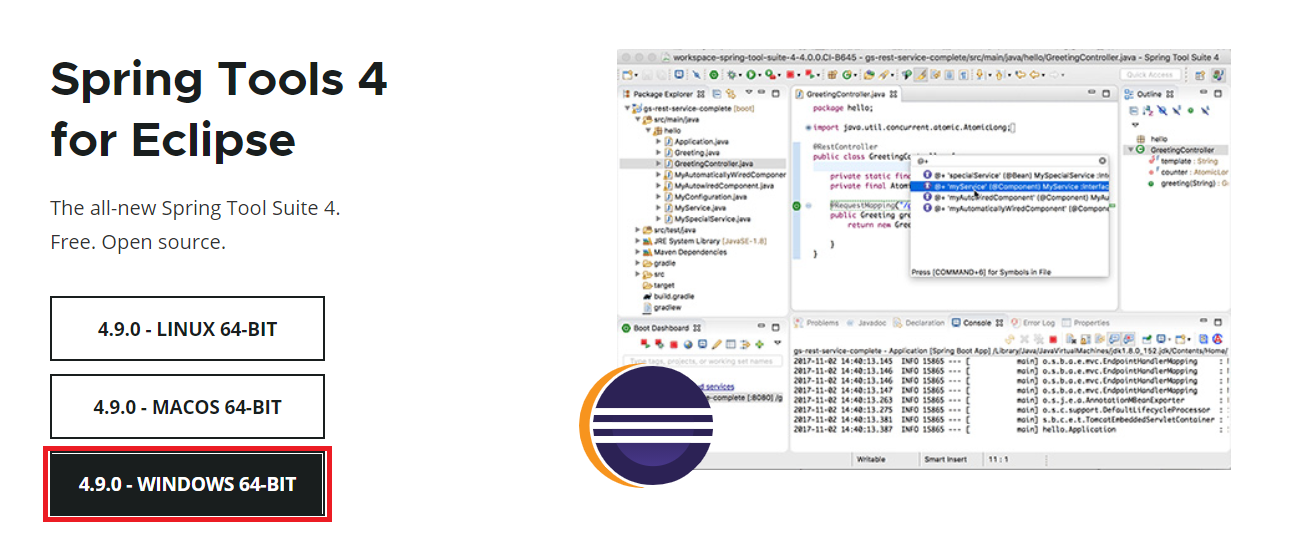Switch to the Properties tab in screenshot
This screenshot has height=552, width=1298.
(1085, 323)
